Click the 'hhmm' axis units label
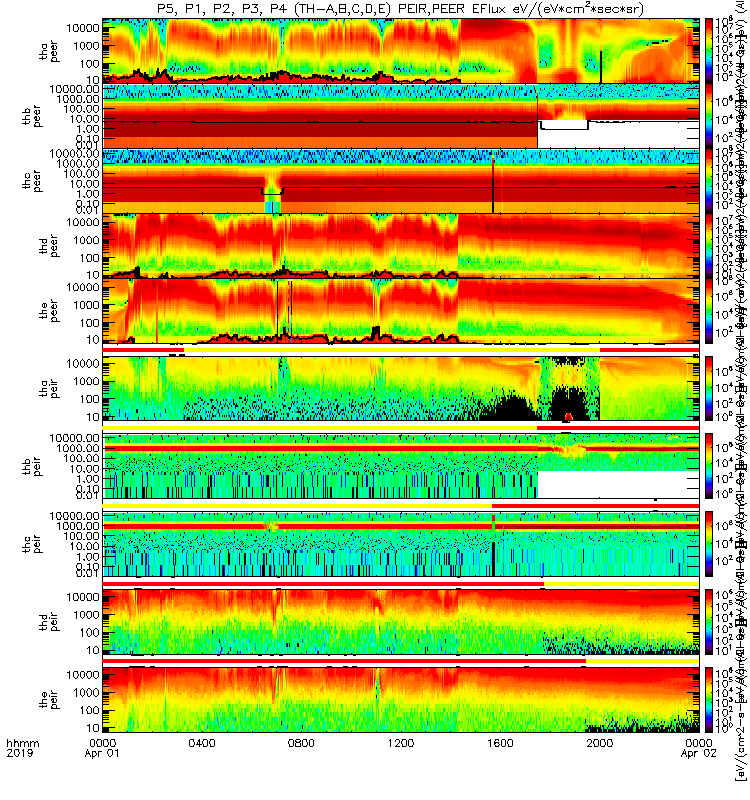Screen dimensions: 750x800 coord(22,743)
